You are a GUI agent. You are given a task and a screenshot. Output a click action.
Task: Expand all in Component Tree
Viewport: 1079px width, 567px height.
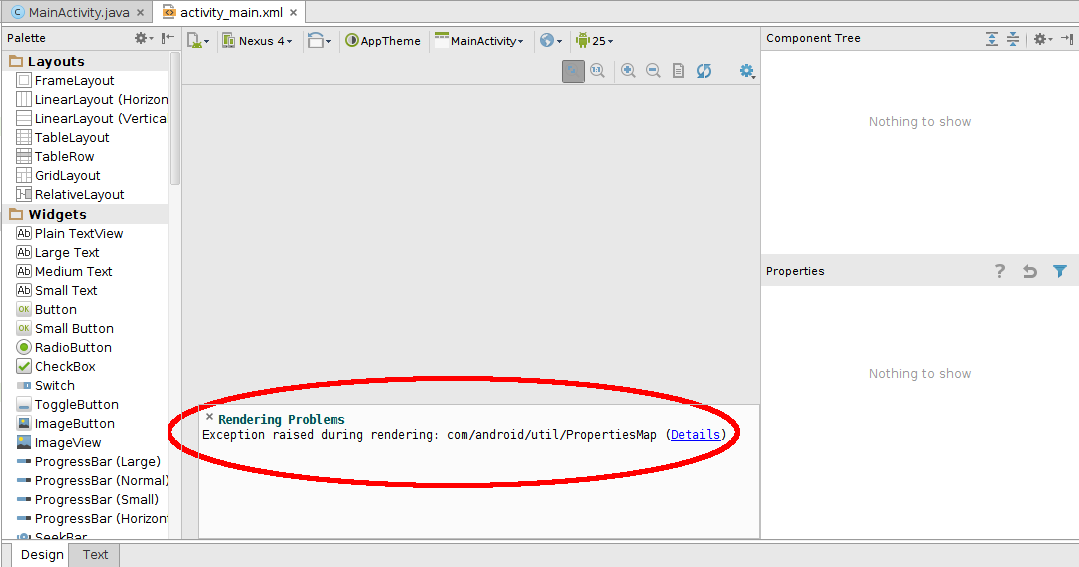[992, 39]
